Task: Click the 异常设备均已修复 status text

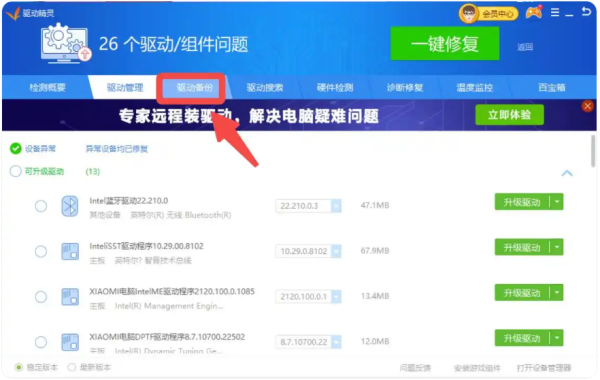Action: [x=117, y=148]
